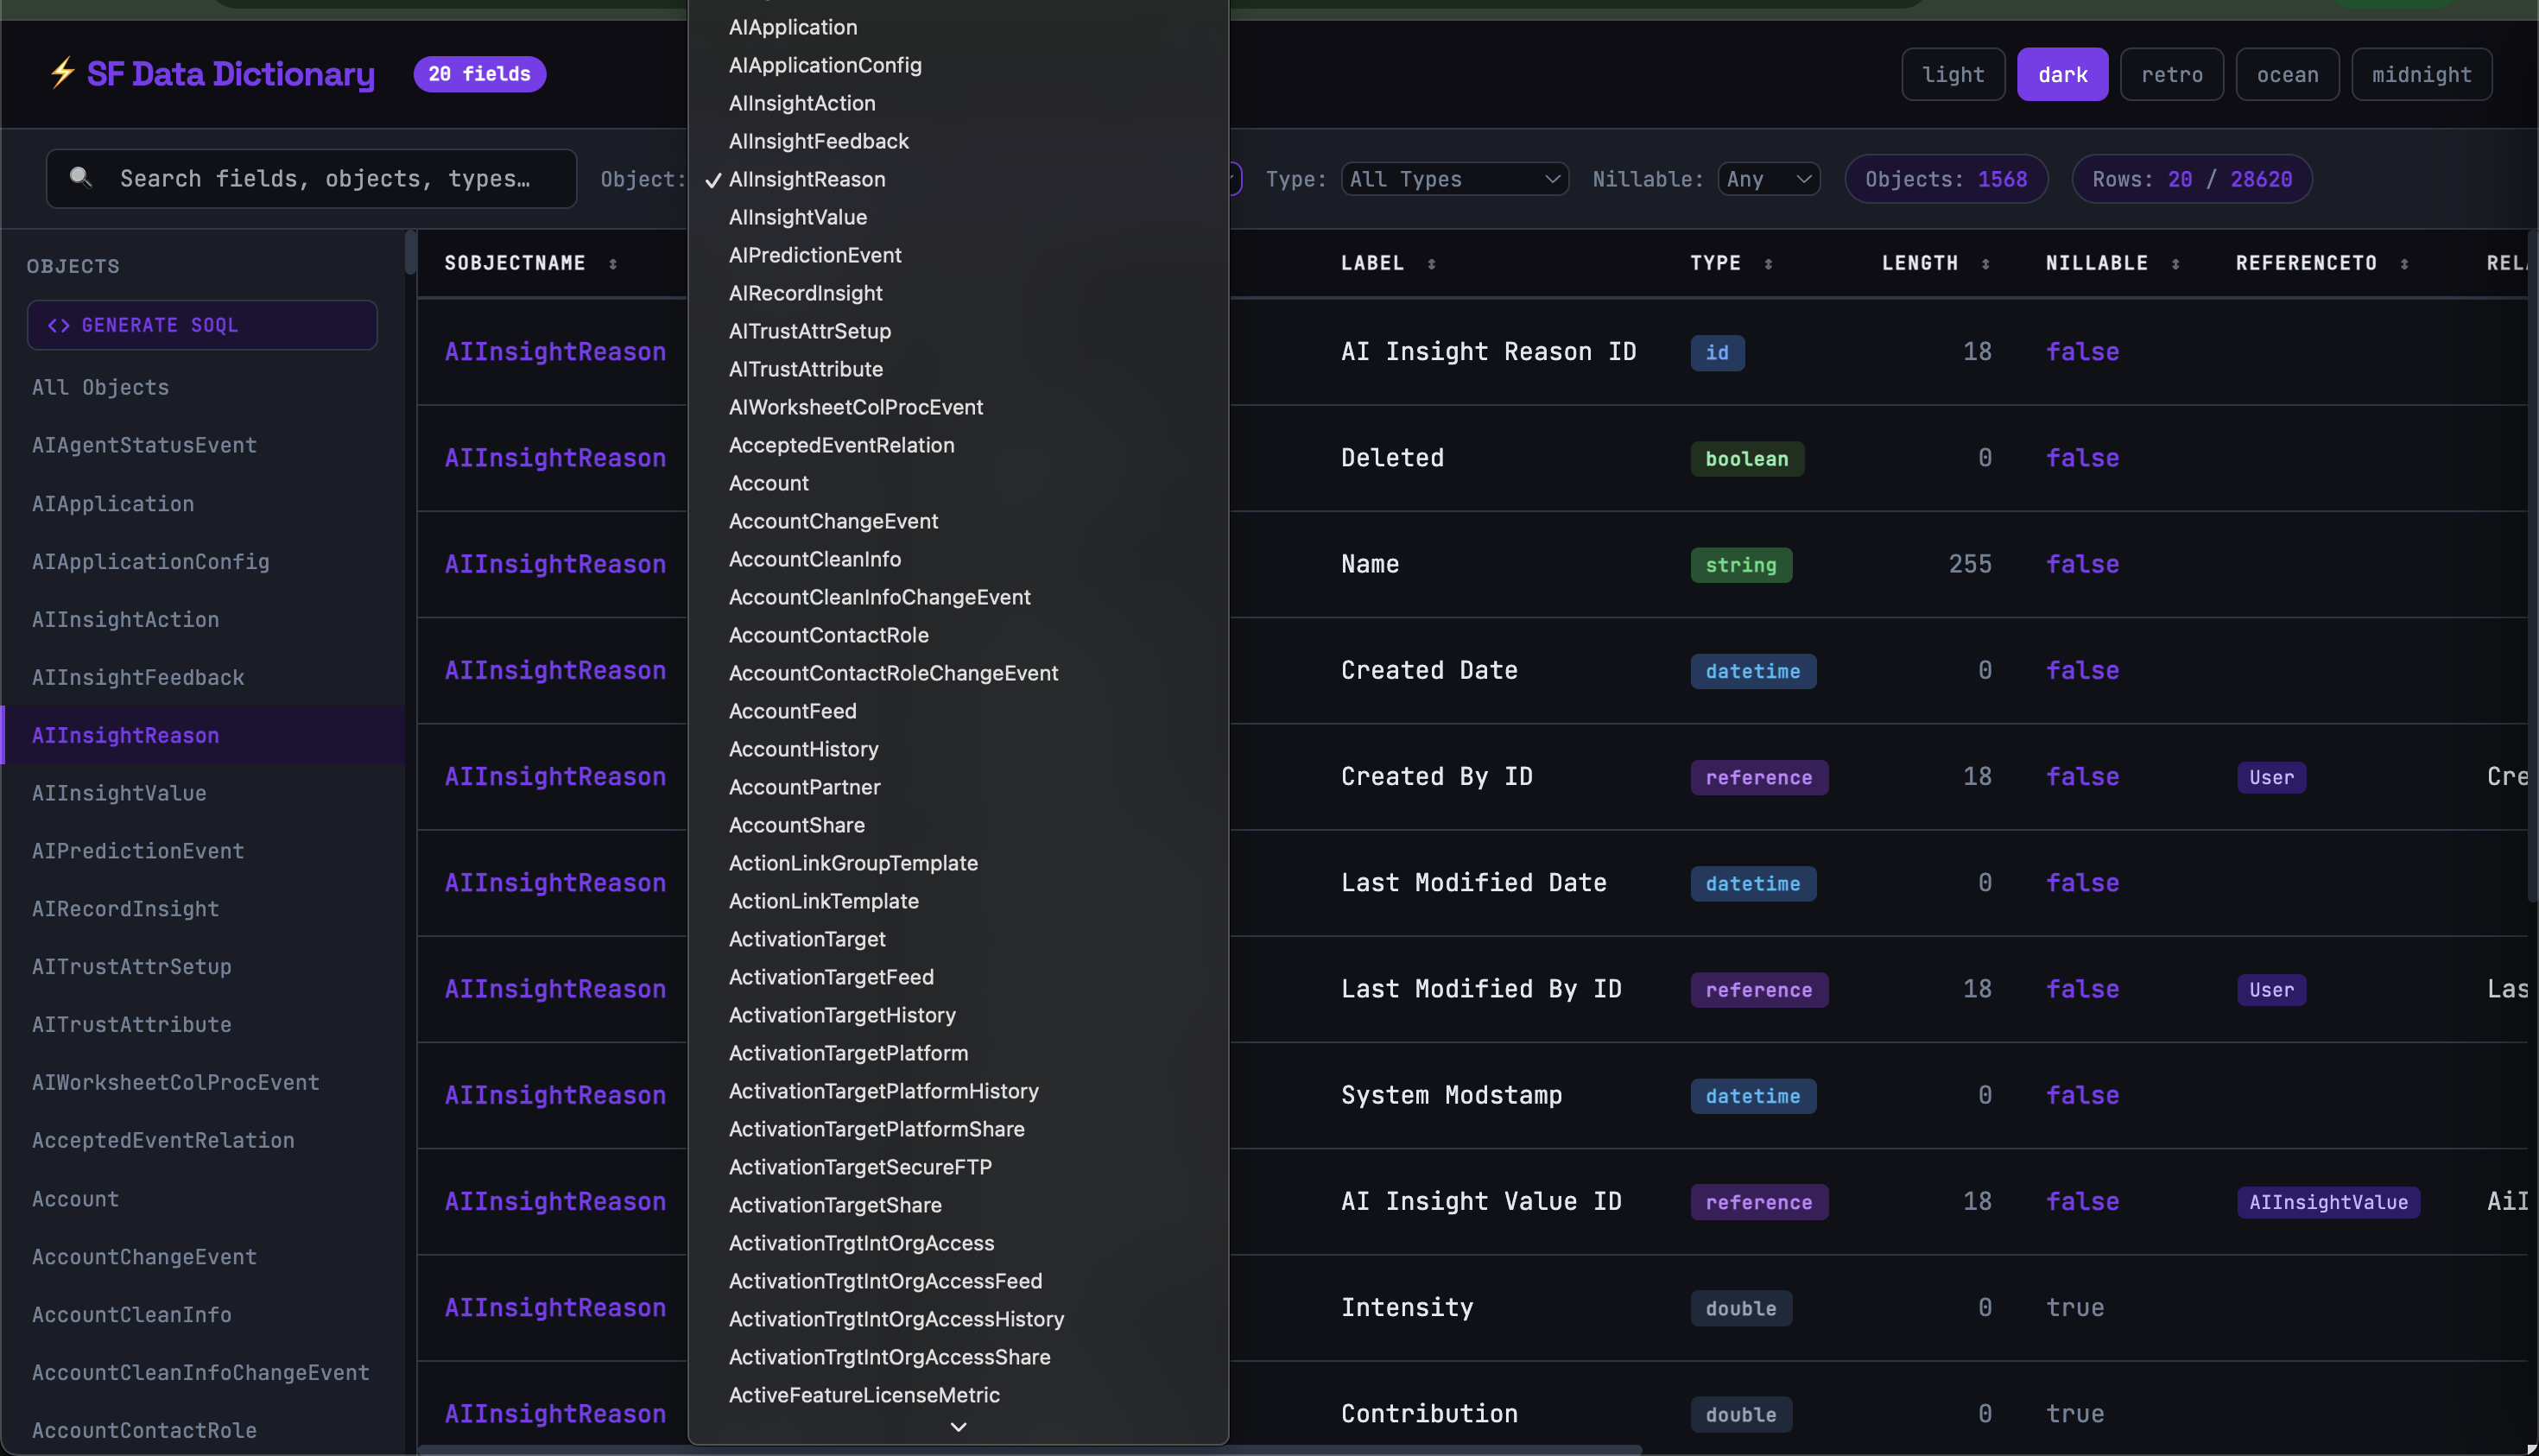
Task: Sort by SOBJECTNAME column arrow icon
Action: click(613, 264)
